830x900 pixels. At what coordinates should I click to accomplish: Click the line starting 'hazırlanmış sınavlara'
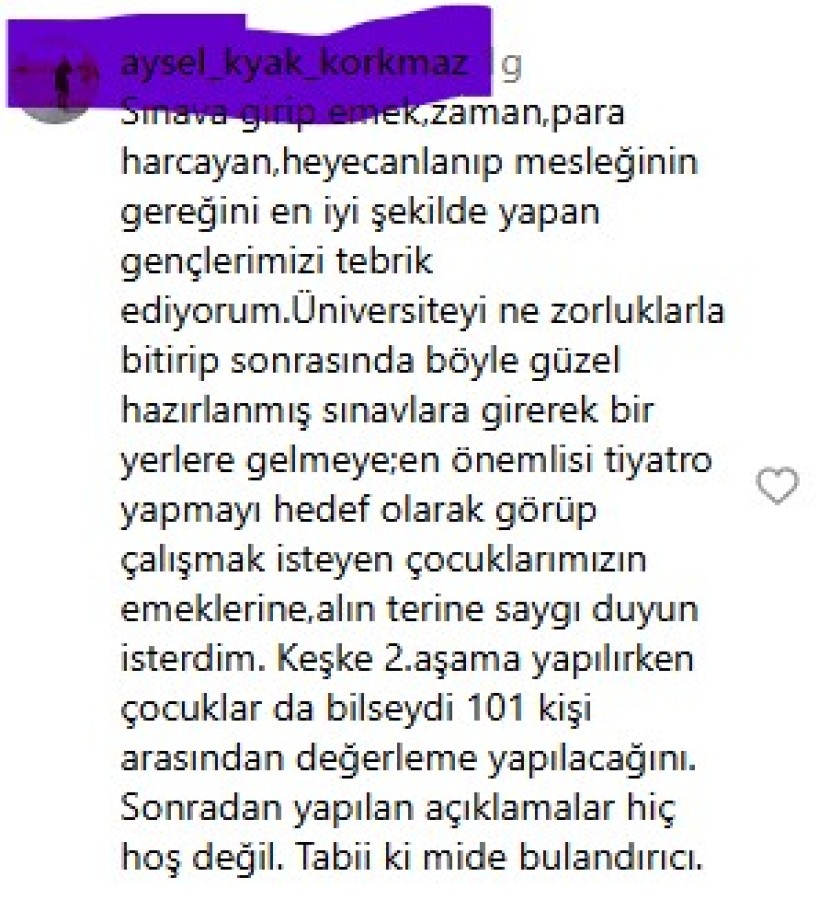pos(387,412)
